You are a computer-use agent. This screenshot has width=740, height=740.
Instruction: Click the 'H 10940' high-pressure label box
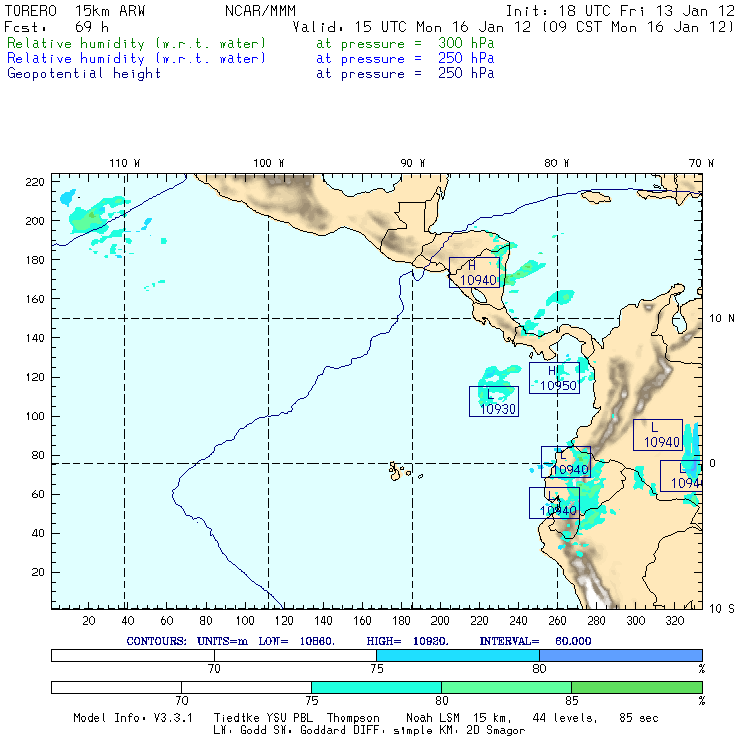tap(474, 273)
